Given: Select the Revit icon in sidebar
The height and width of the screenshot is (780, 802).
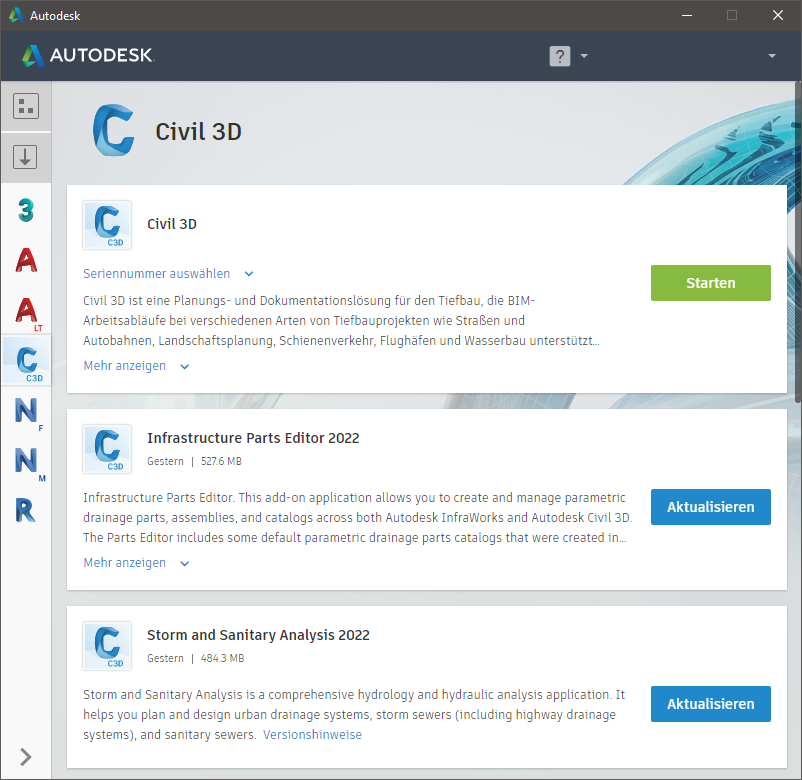Looking at the screenshot, I should [26, 510].
